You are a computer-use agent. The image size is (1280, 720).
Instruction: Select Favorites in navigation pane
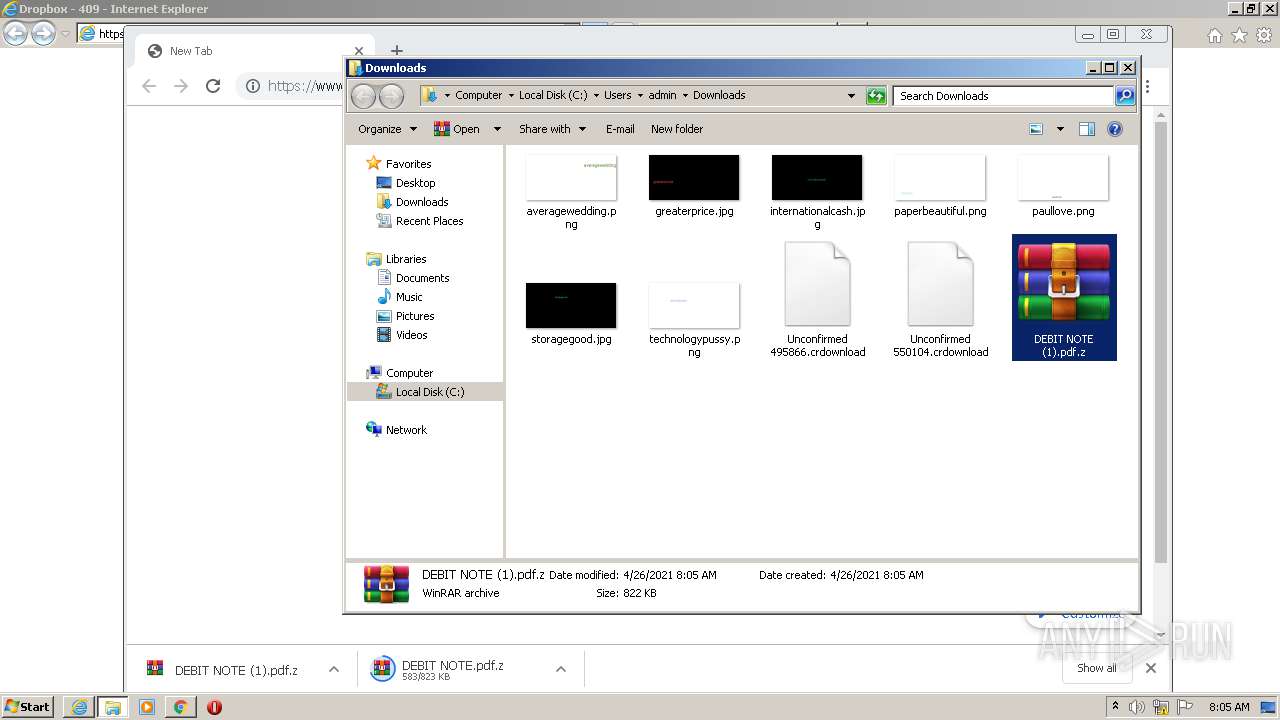point(408,164)
